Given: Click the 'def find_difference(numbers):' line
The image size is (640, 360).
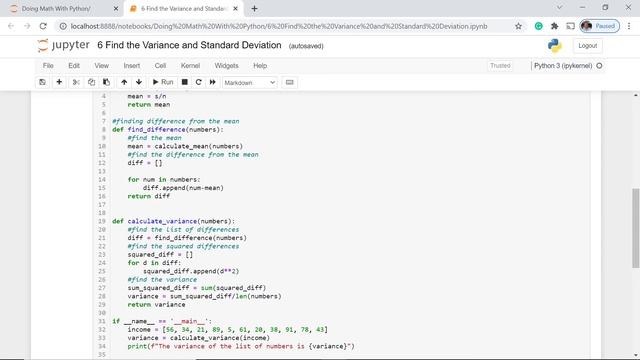Looking at the screenshot, I should point(168,129).
